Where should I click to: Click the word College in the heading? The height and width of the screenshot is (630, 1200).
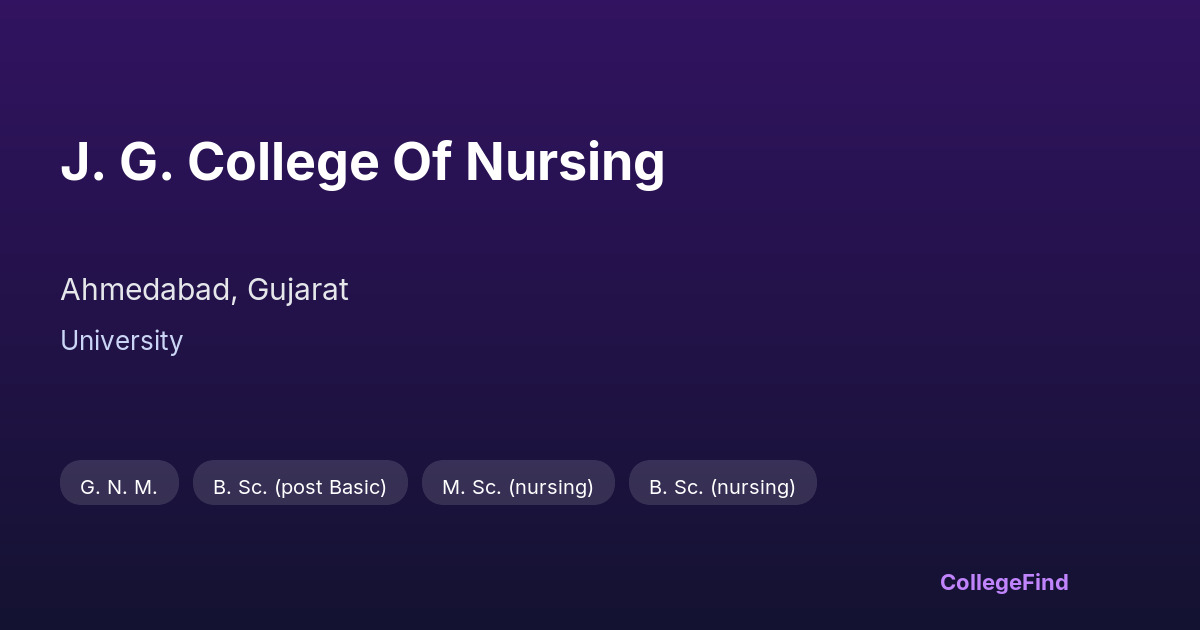[x=283, y=162]
